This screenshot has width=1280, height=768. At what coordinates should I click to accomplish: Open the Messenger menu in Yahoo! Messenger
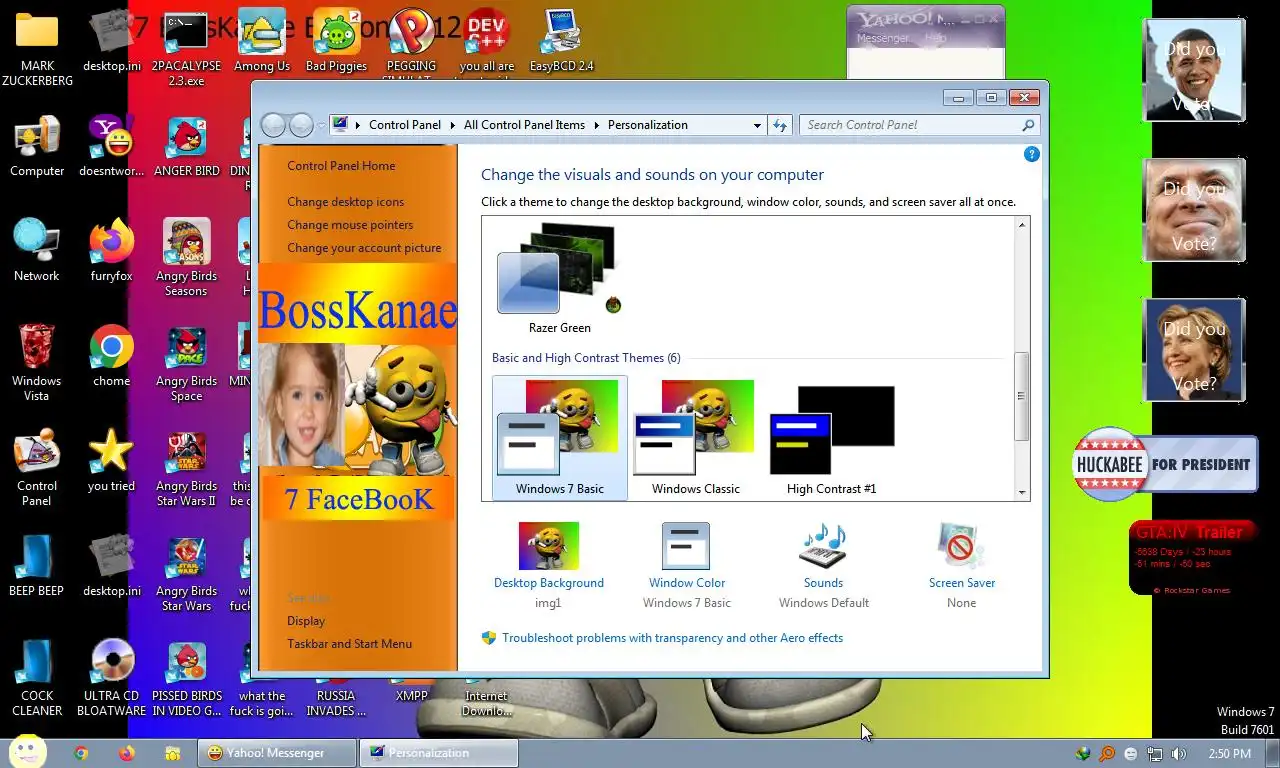point(883,38)
